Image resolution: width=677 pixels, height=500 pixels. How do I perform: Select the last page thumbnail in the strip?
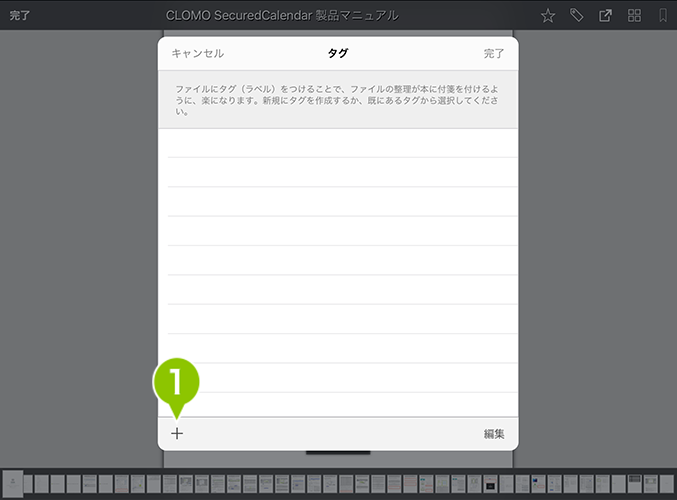pyautogui.click(x=666, y=484)
